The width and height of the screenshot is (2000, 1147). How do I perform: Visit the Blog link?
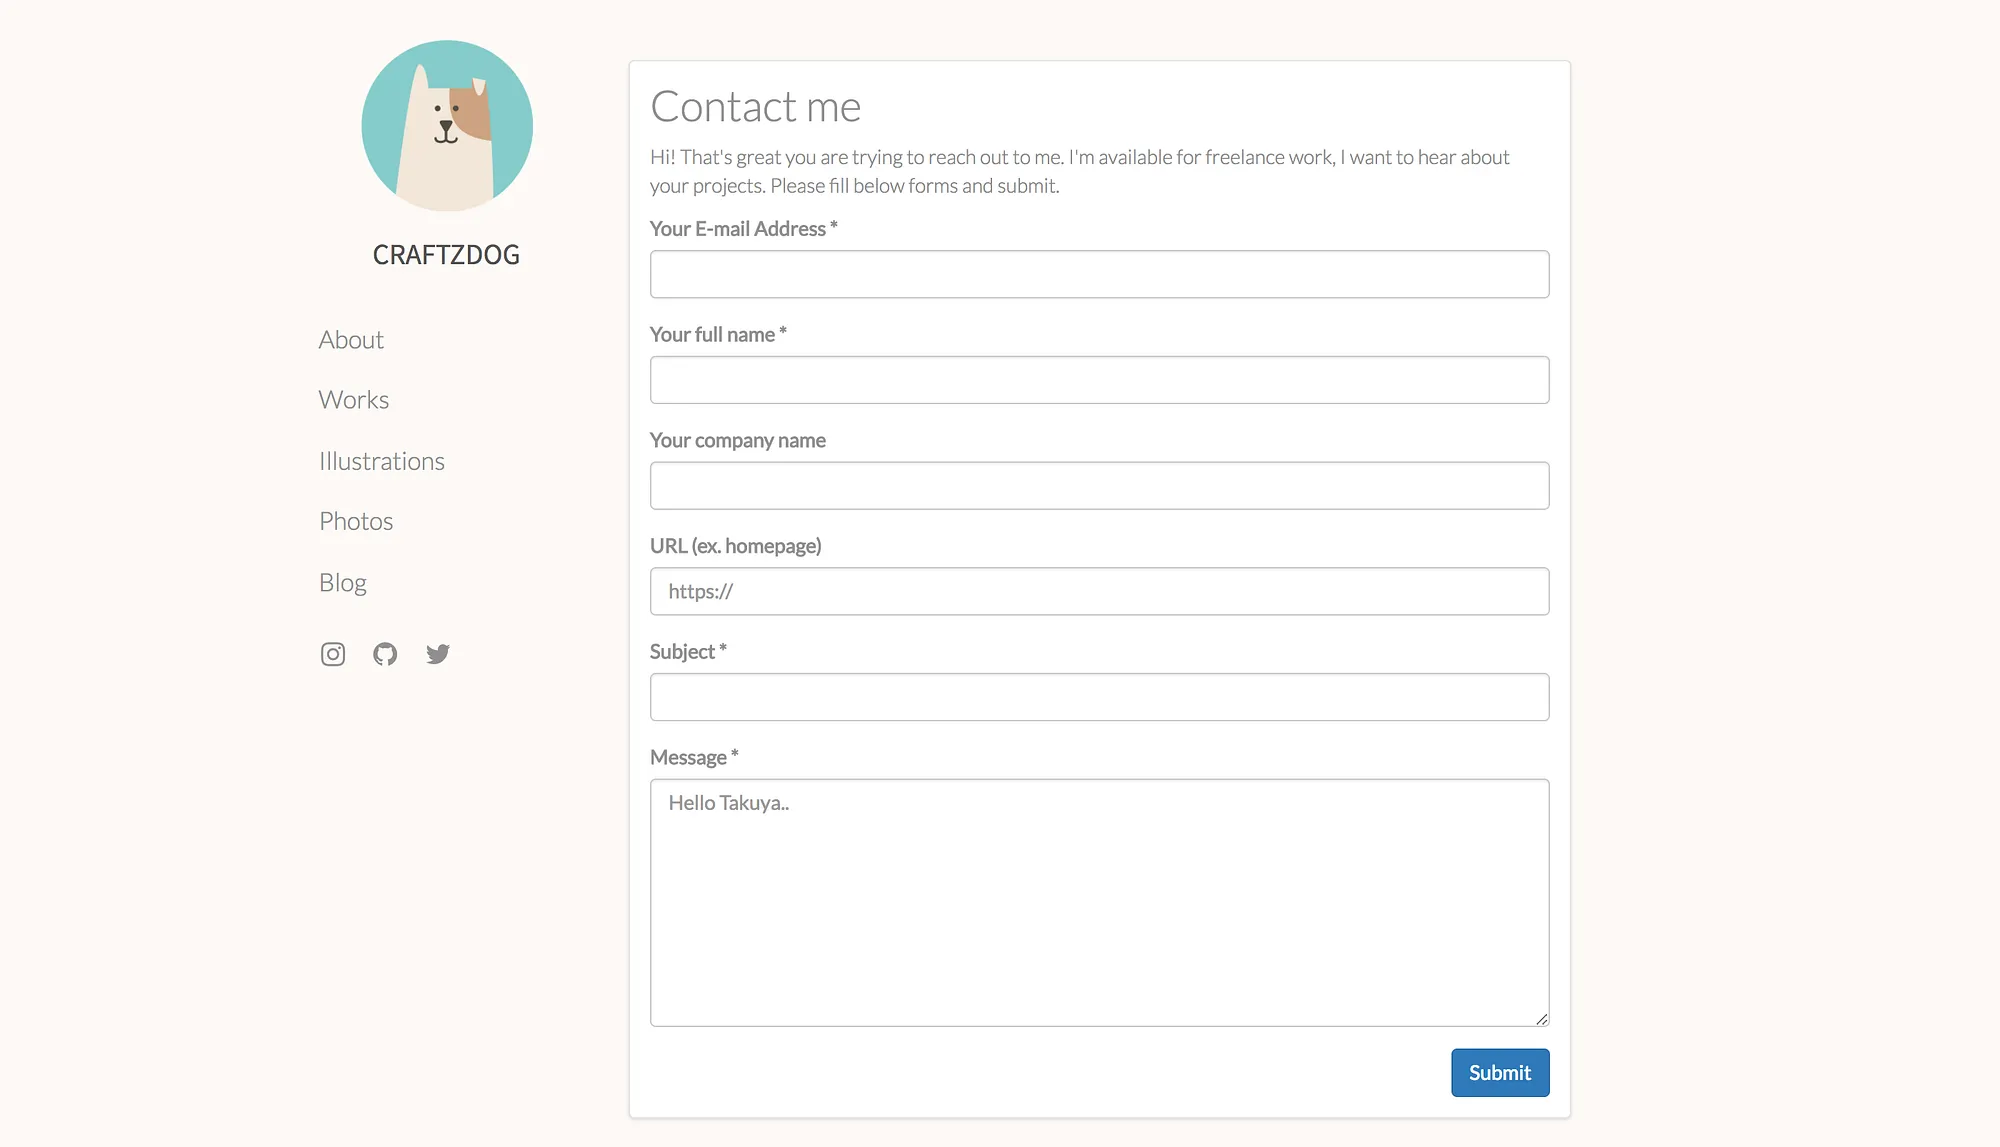click(x=343, y=582)
